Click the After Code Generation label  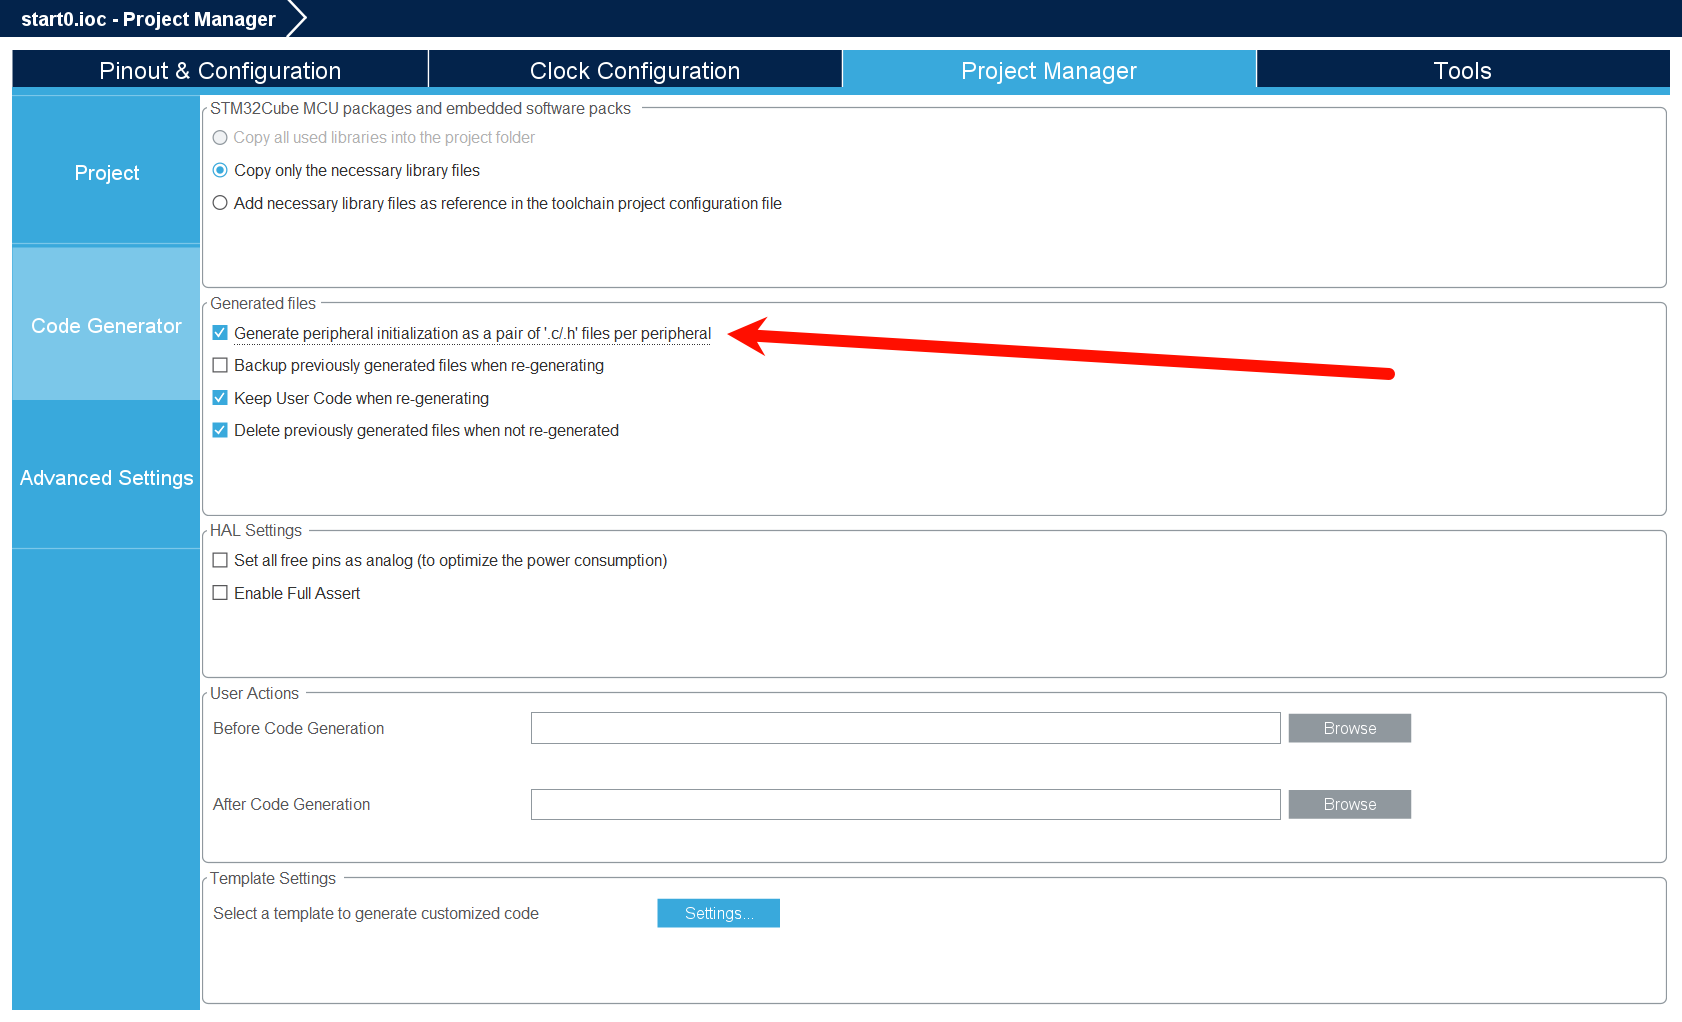[291, 804]
